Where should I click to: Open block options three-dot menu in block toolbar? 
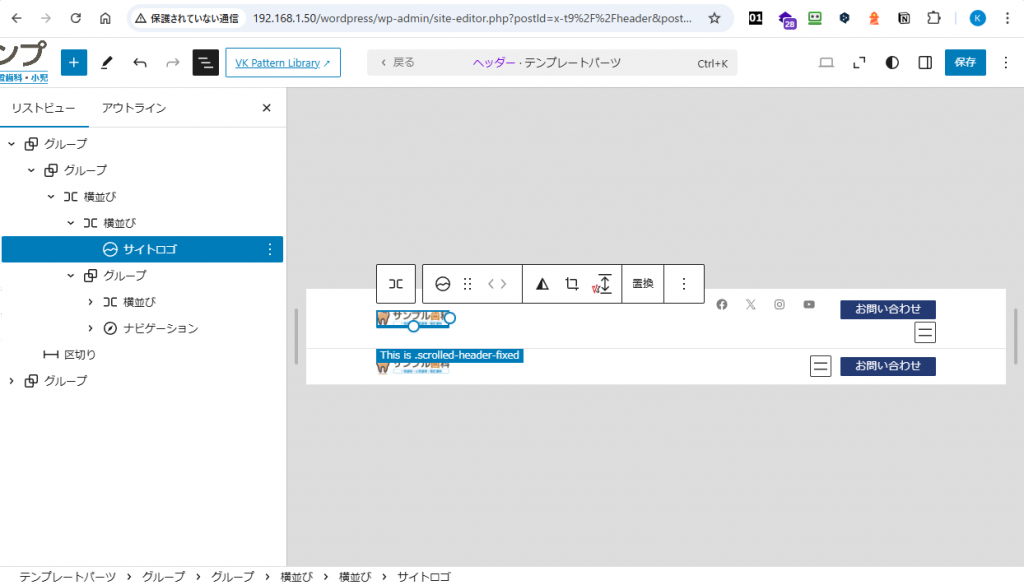684,284
